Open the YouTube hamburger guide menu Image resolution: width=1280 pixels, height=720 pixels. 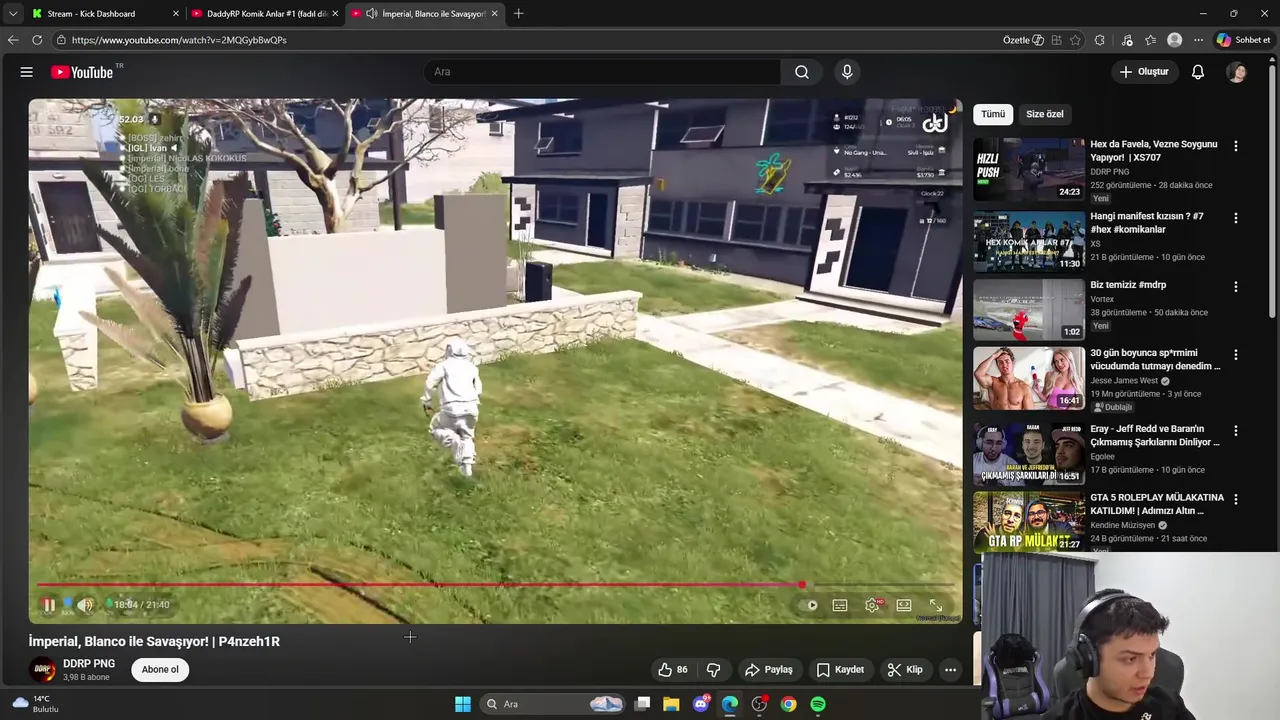[x=27, y=72]
